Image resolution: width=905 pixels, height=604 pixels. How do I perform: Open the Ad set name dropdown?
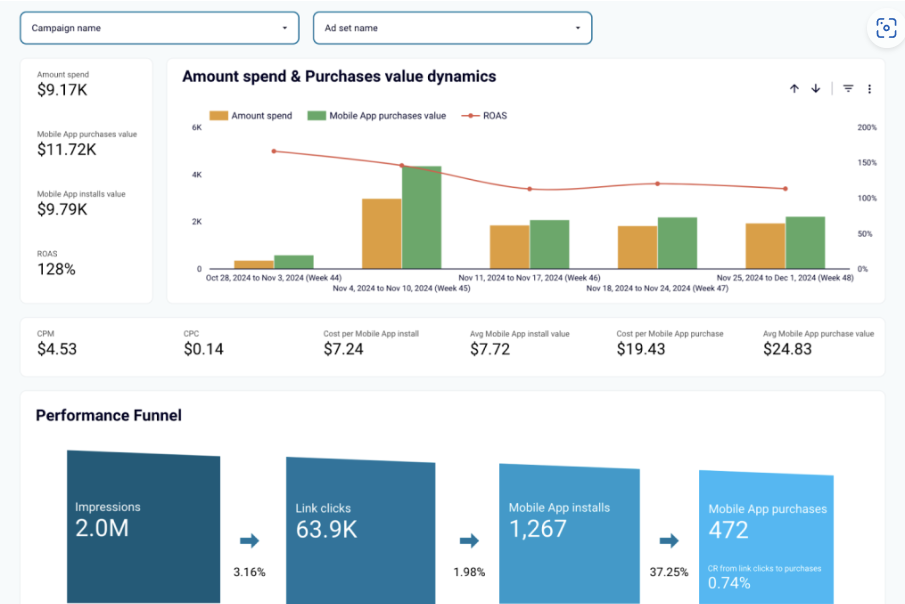coord(452,28)
